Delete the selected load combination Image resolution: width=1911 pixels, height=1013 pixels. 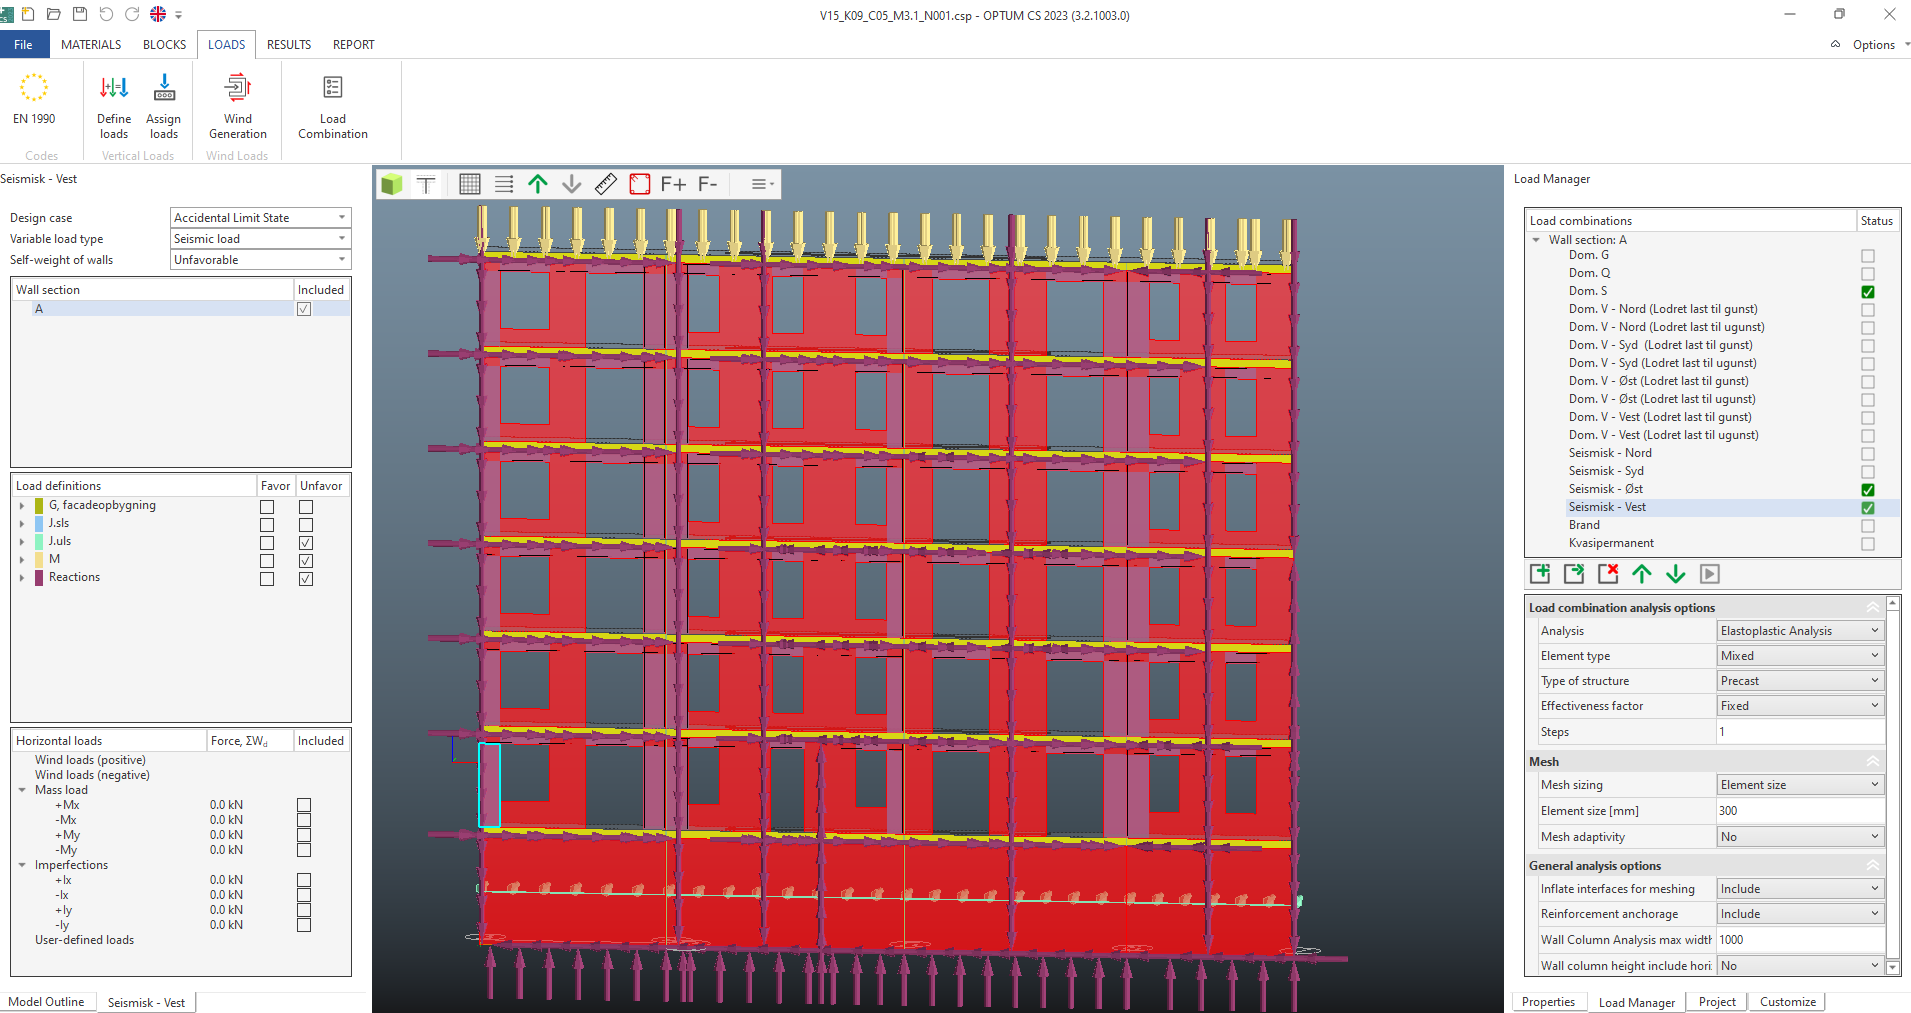1609,573
